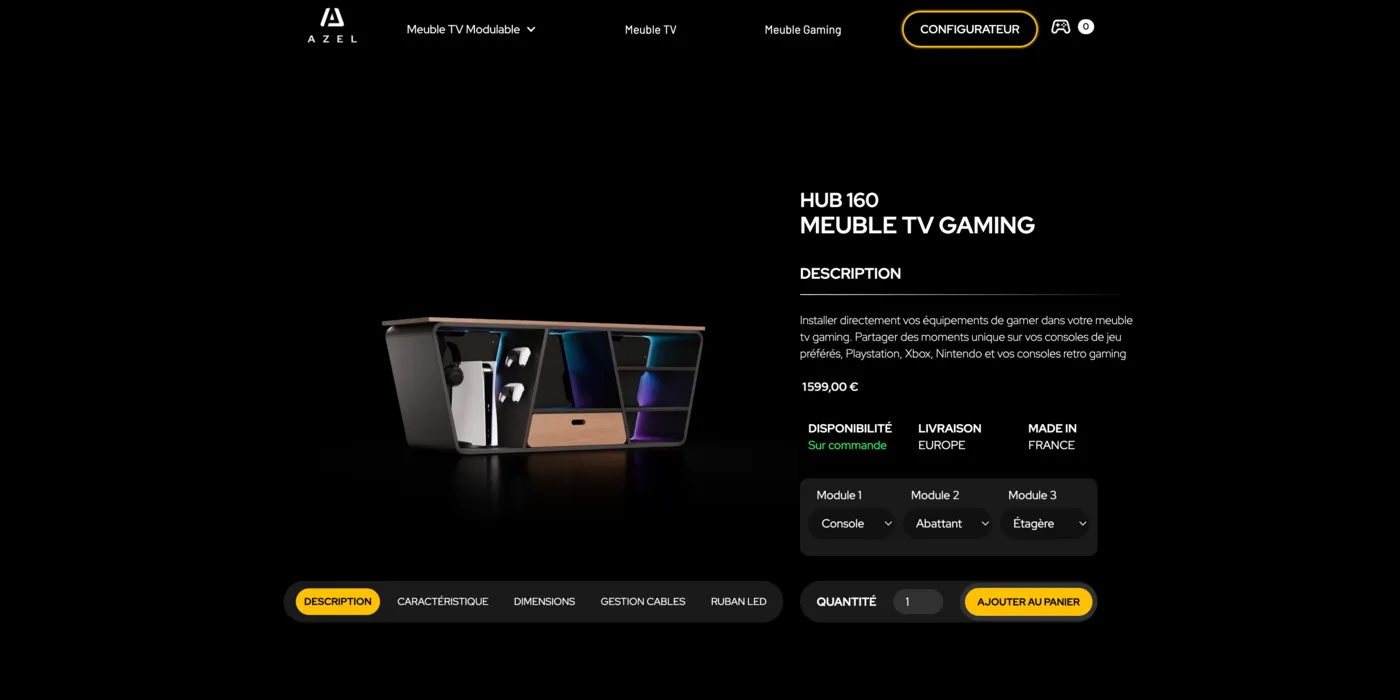Switch to the Caractéristique tab
Image resolution: width=1400 pixels, height=700 pixels.
click(443, 602)
